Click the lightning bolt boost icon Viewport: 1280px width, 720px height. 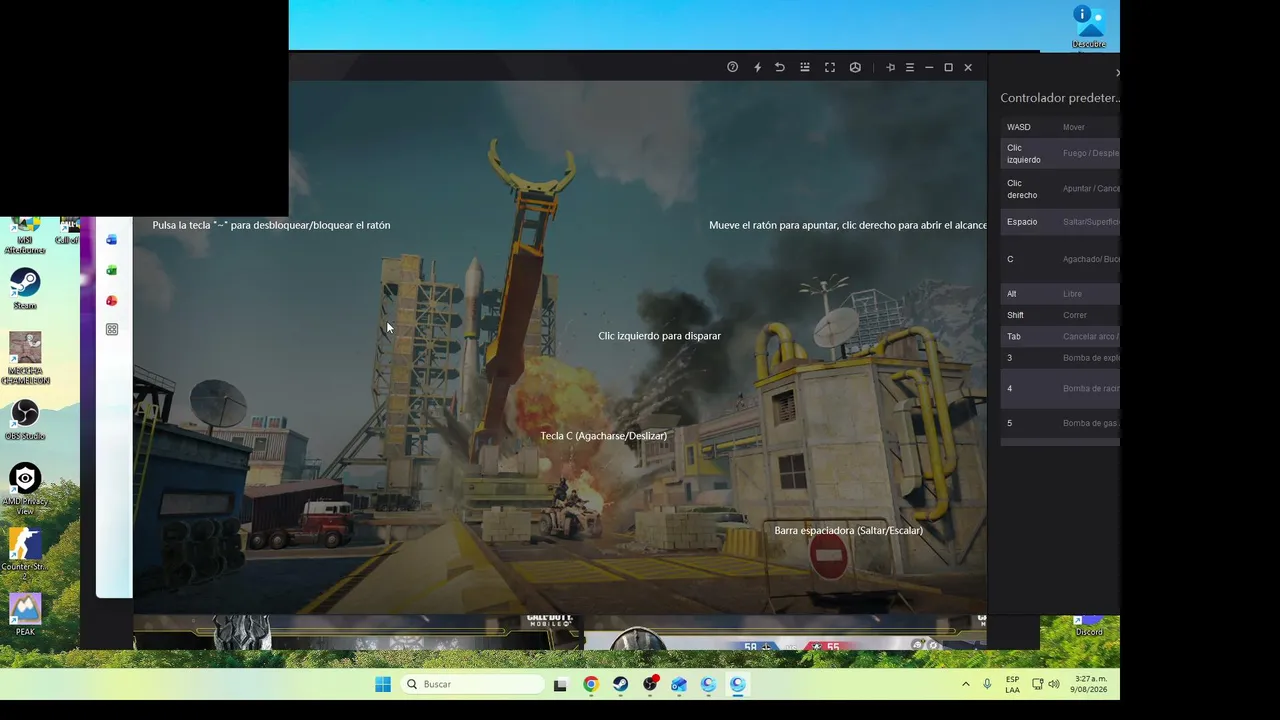(757, 67)
